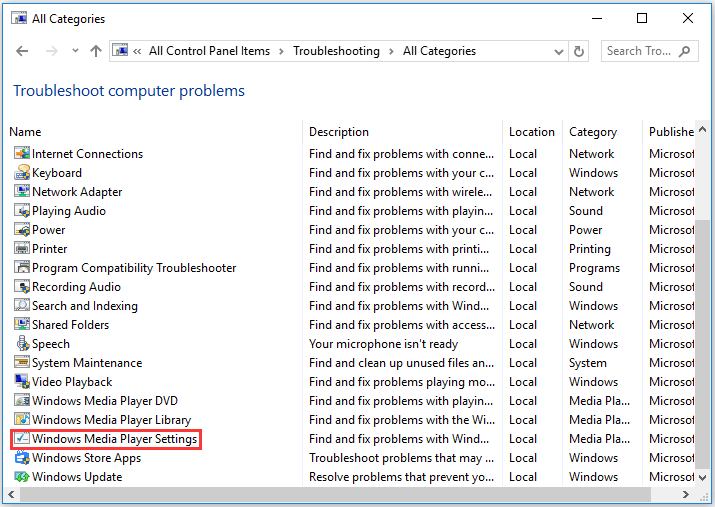Screen dimensions: 715x507
Task: Click the Playing Audio speaker icon
Action: [21, 211]
